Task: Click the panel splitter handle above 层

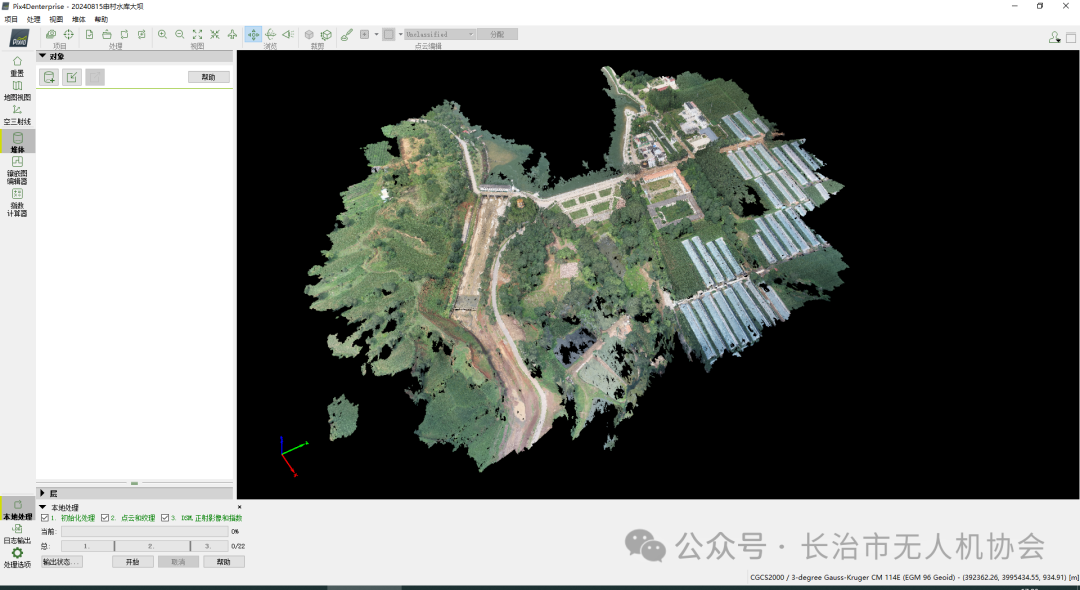Action: (x=134, y=483)
